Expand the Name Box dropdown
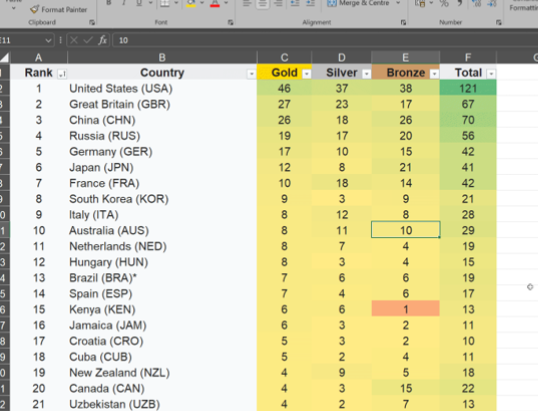This screenshot has width=538, height=411. point(48,40)
